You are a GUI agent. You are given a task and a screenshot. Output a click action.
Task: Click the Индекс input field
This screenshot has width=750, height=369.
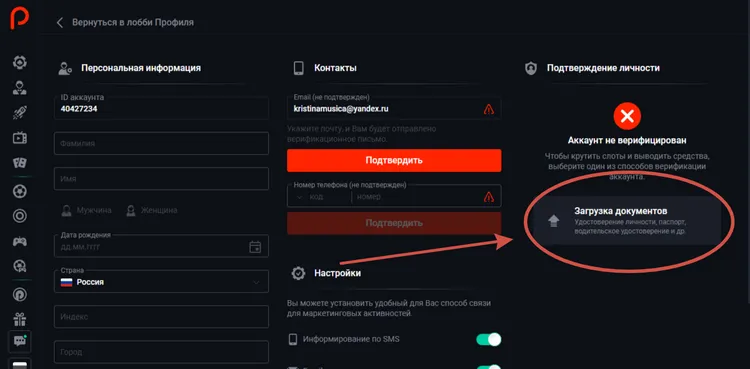coord(161,317)
